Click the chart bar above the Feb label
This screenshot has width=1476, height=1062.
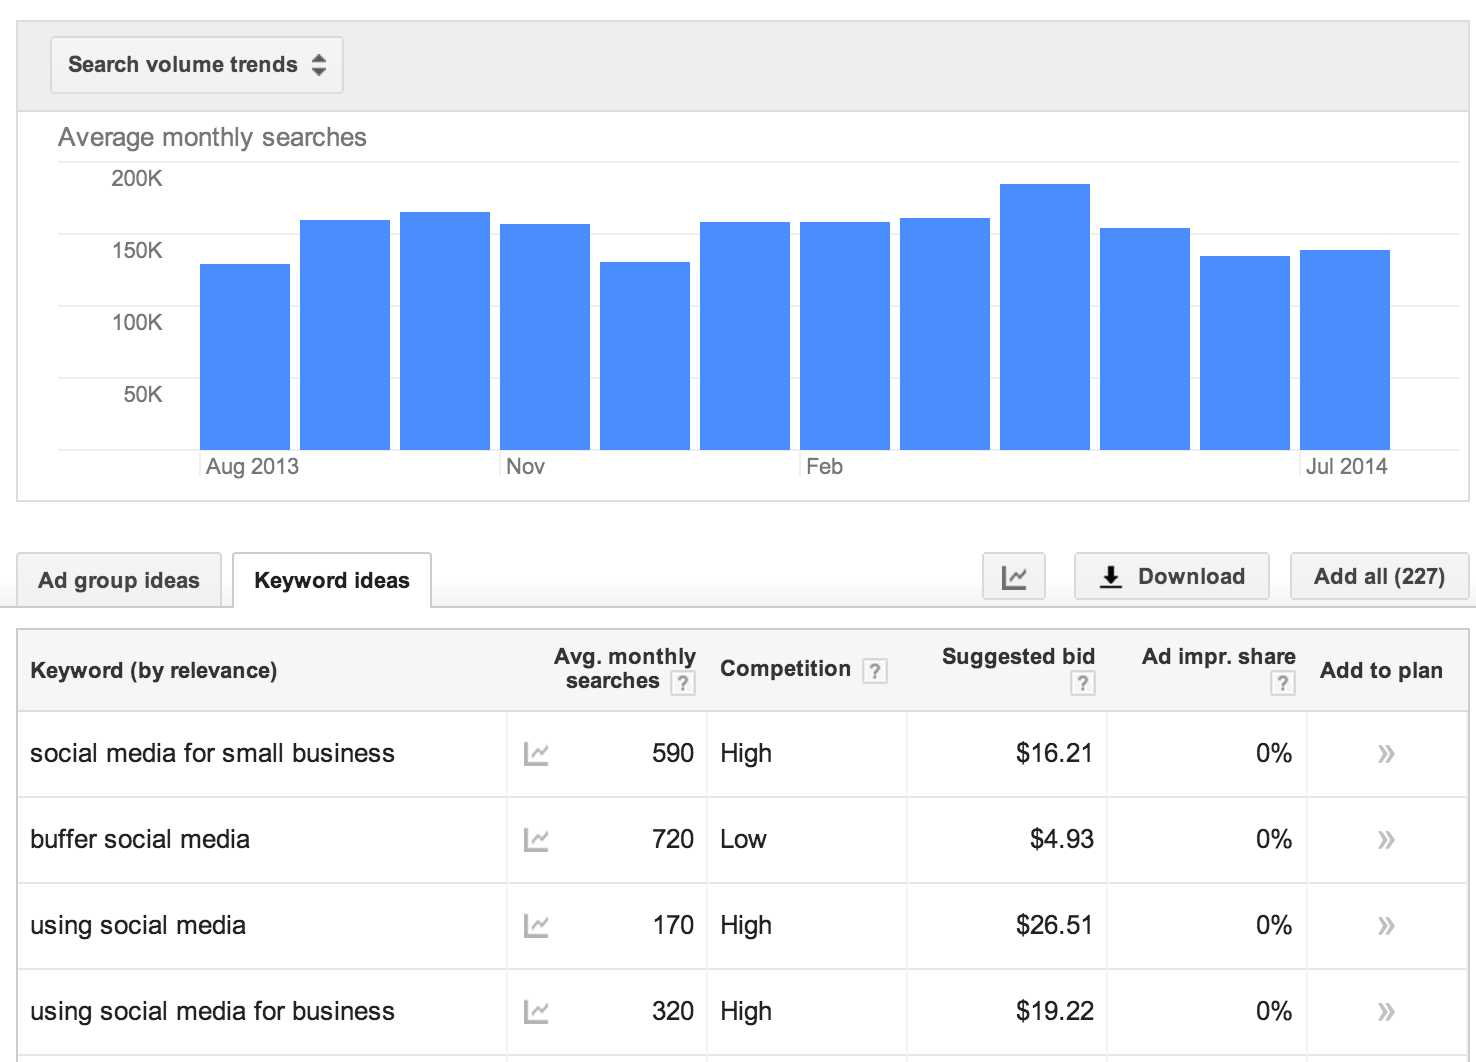[x=845, y=336]
